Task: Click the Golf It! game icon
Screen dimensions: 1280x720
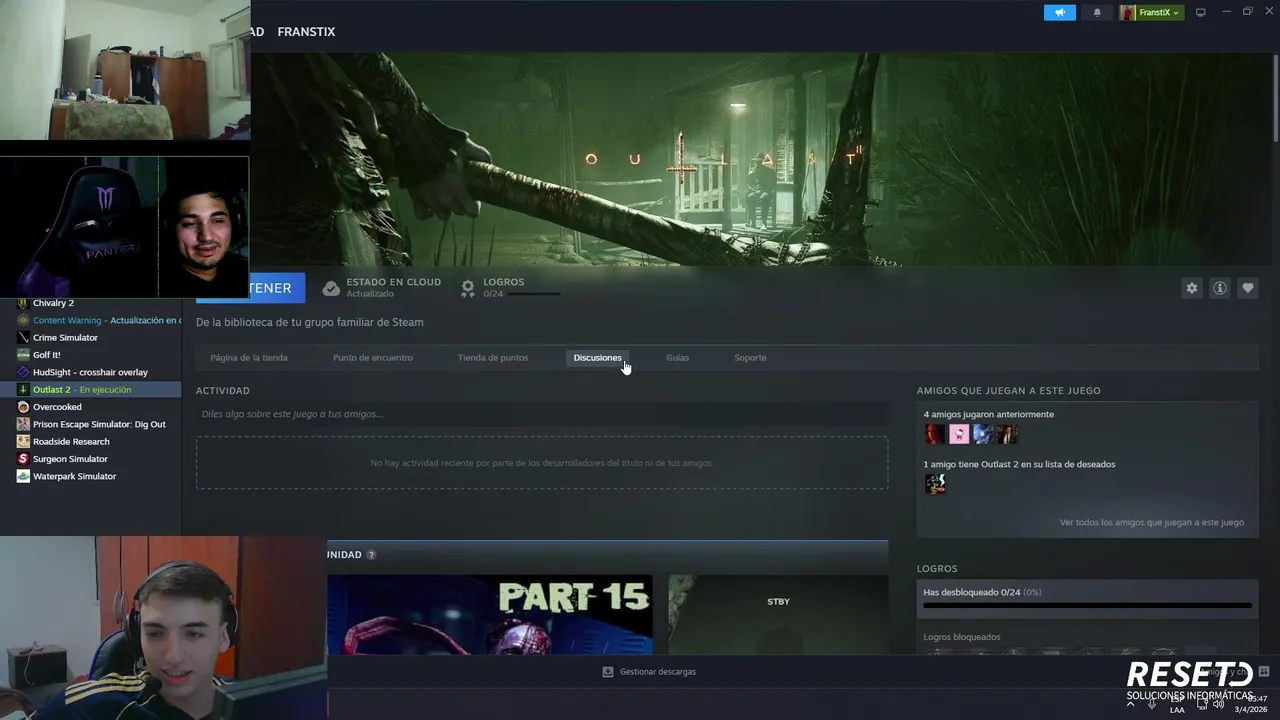Action: [x=23, y=355]
